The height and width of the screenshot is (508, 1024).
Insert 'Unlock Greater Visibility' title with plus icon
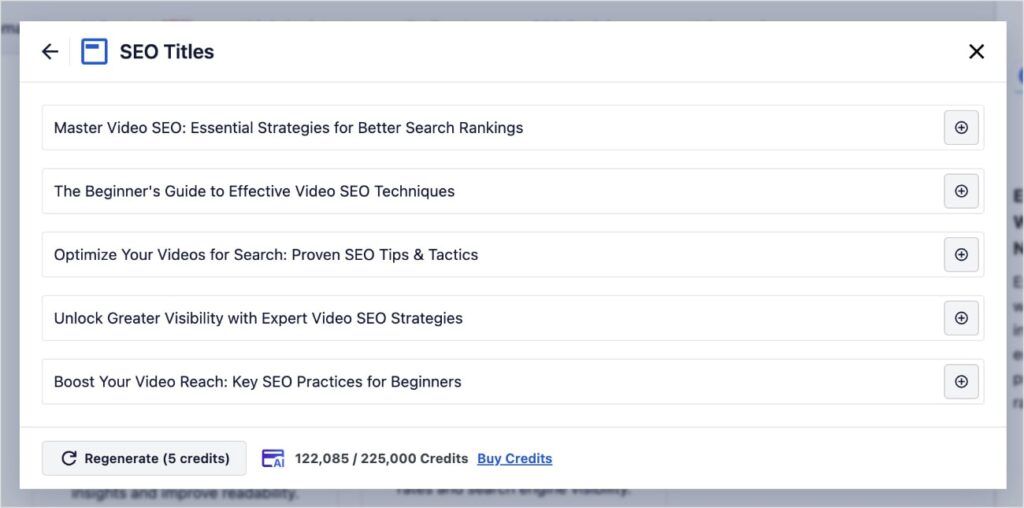point(961,318)
